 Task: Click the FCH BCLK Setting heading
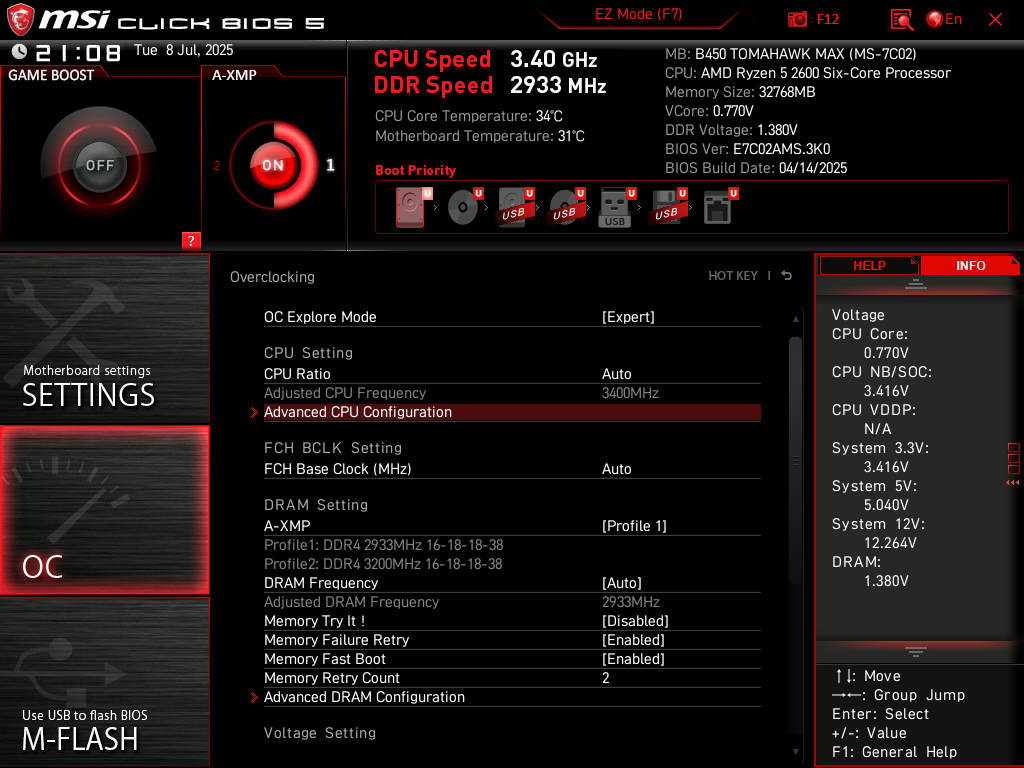pos(333,448)
